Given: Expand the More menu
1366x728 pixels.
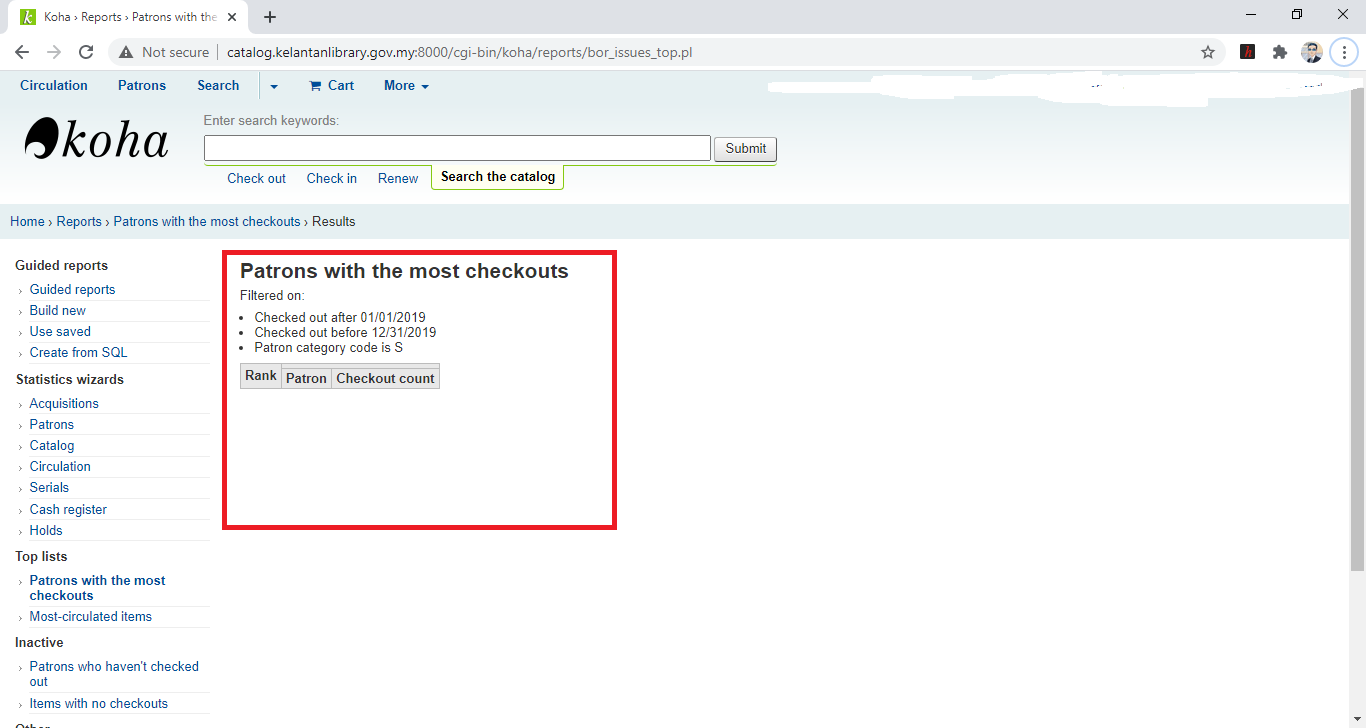Looking at the screenshot, I should (x=406, y=86).
